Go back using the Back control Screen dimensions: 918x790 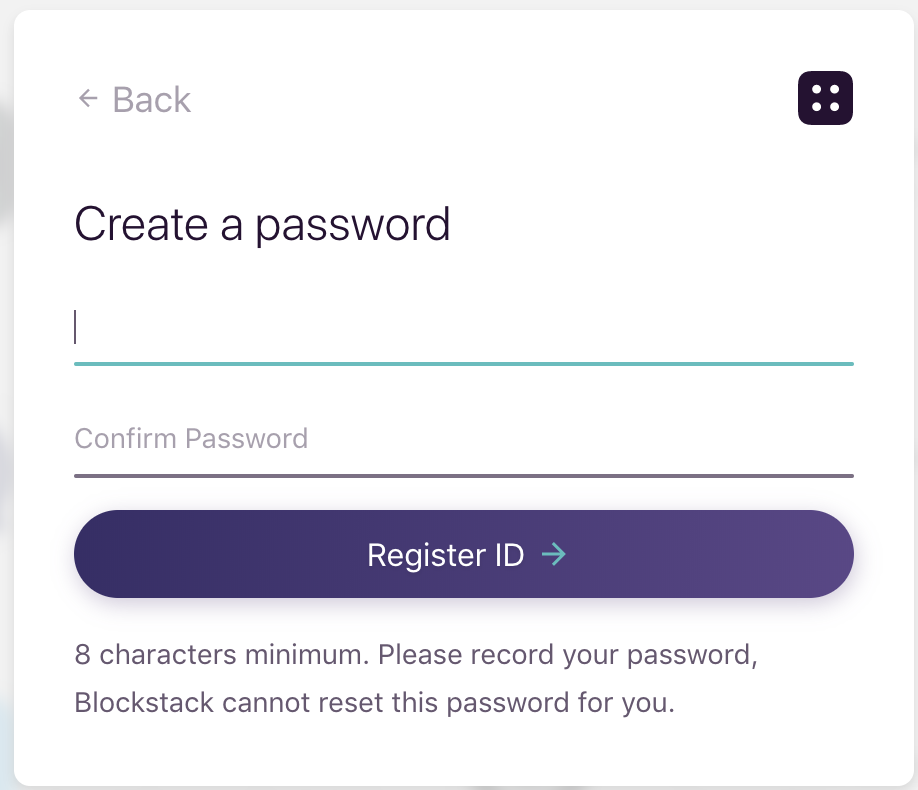click(x=133, y=99)
